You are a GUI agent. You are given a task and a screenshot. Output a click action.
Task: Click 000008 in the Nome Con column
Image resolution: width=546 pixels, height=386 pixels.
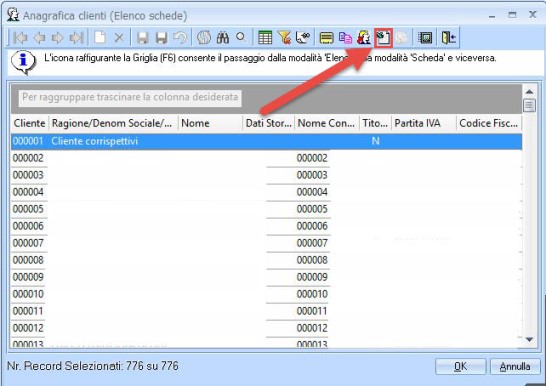[312, 260]
